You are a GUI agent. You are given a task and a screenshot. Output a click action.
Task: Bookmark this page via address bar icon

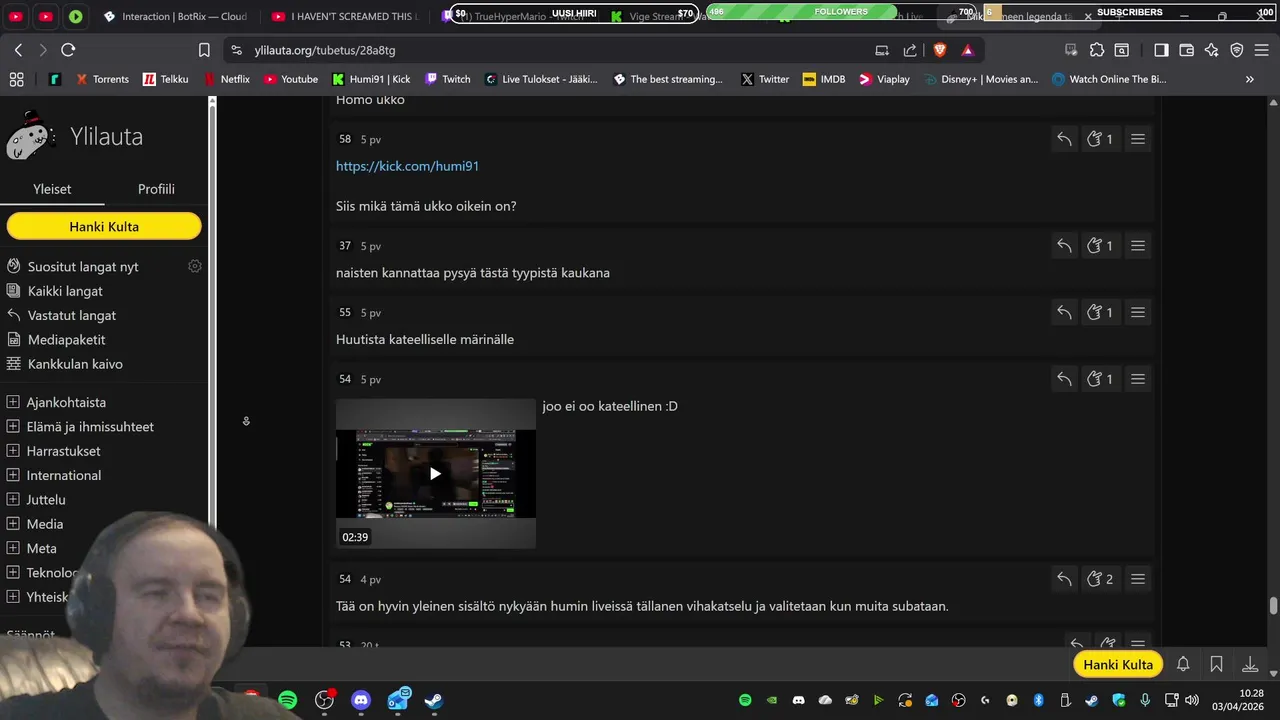tap(204, 50)
